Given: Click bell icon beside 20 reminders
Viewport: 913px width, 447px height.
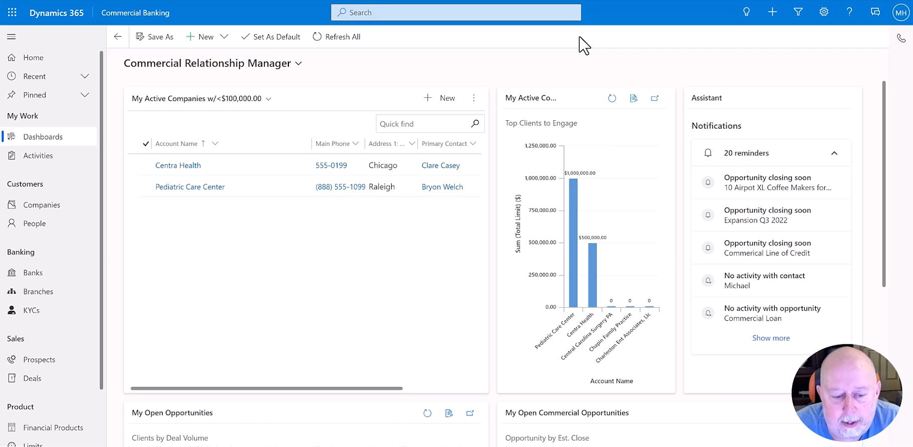Looking at the screenshot, I should pos(708,153).
